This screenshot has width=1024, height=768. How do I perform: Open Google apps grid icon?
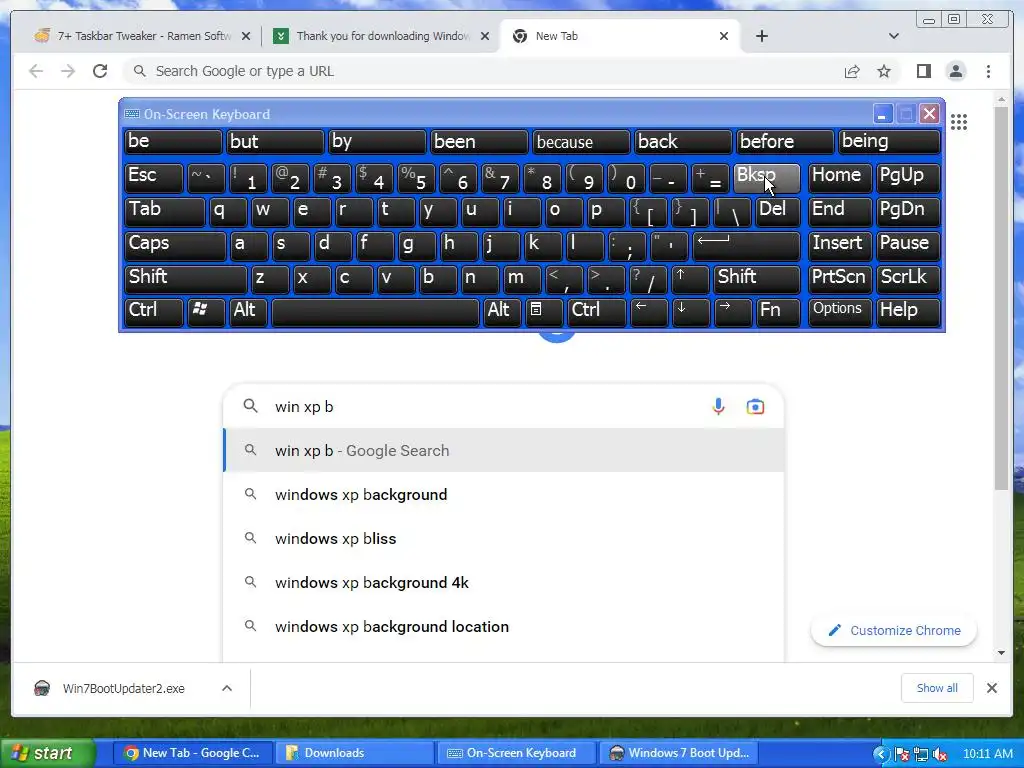959,121
